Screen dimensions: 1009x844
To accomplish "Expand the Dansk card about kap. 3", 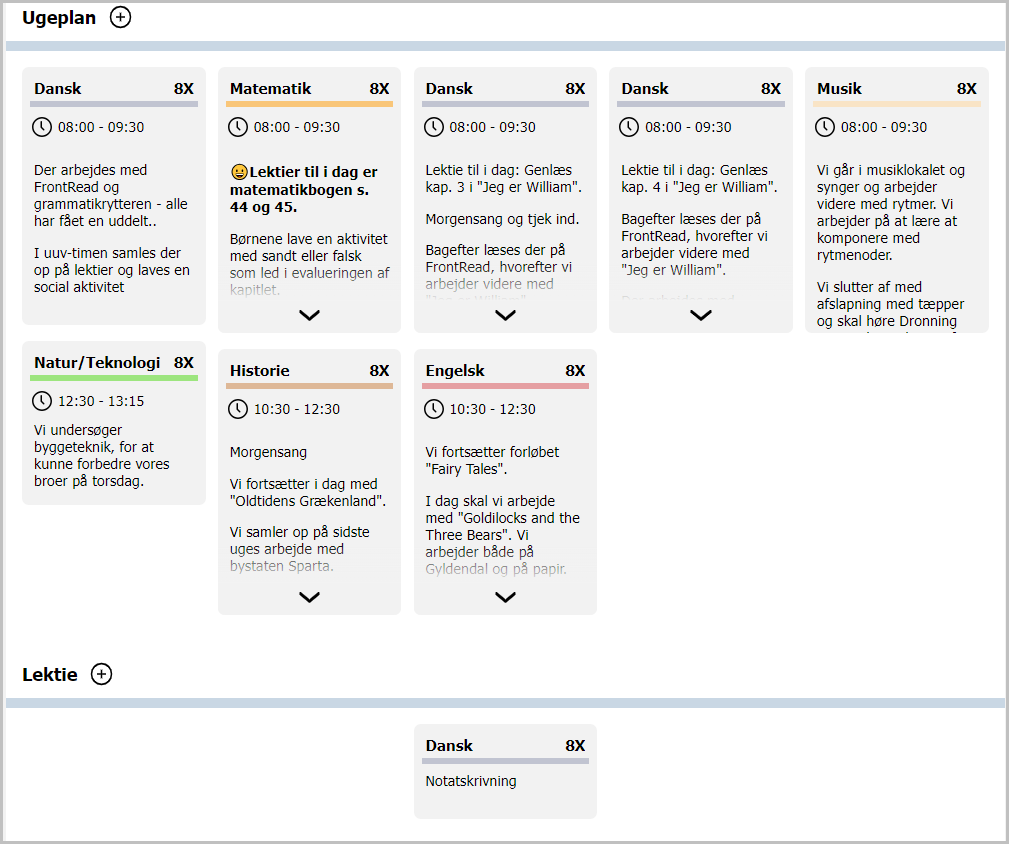I will [505, 315].
